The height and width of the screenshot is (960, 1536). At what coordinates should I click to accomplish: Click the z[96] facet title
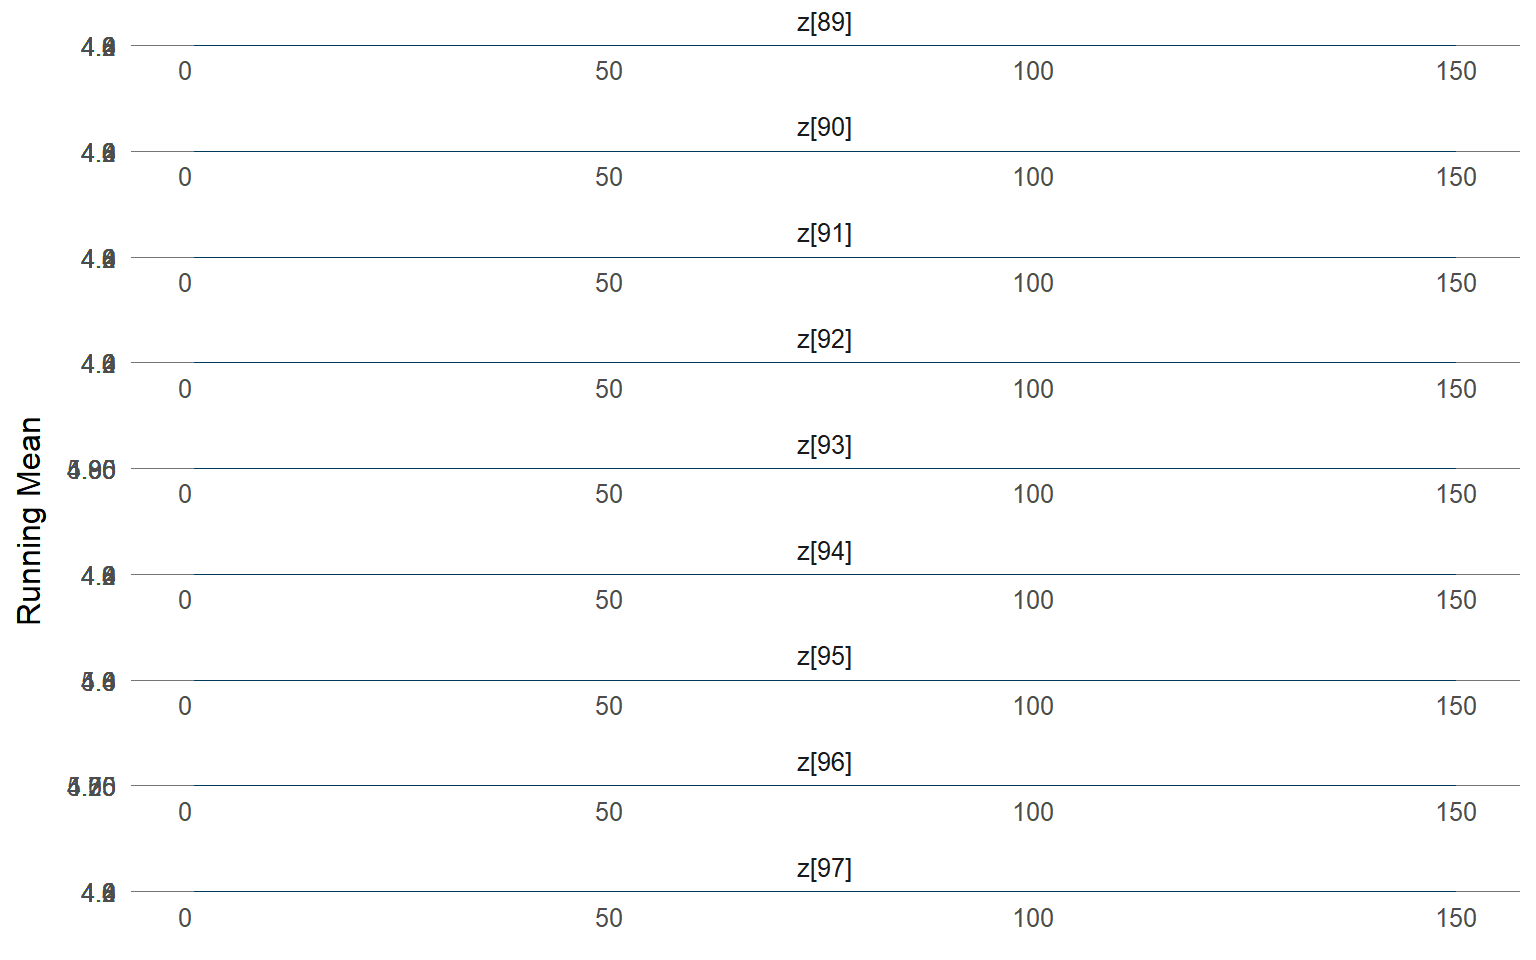(x=824, y=763)
